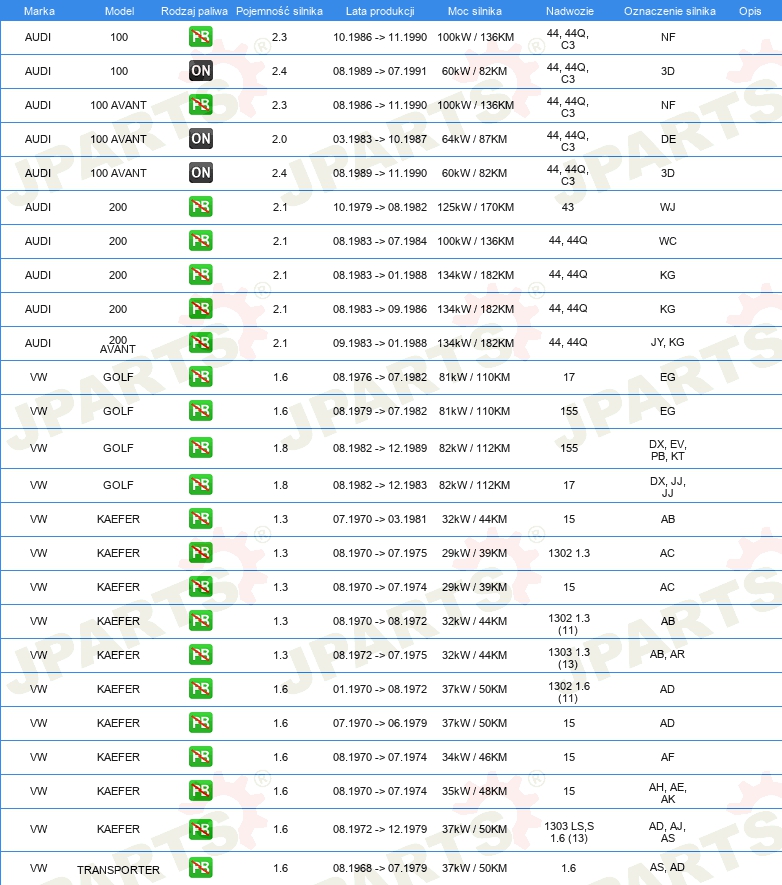
Task: Click the Lata produkcji column header
Action: coord(380,11)
